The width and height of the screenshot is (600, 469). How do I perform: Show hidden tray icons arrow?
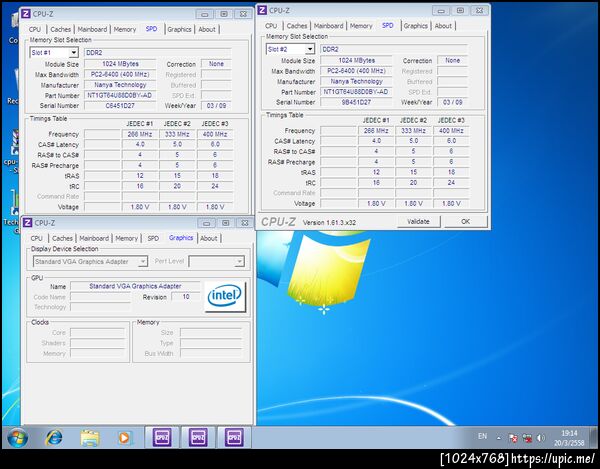coord(499,438)
